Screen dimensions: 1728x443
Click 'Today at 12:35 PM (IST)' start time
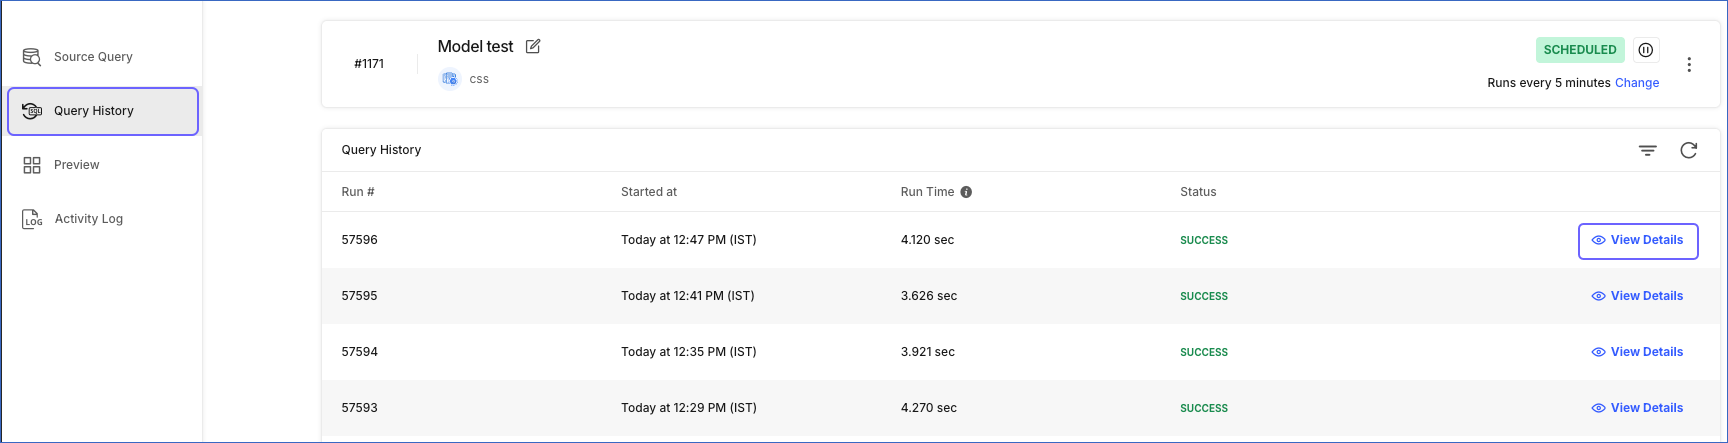click(x=689, y=352)
